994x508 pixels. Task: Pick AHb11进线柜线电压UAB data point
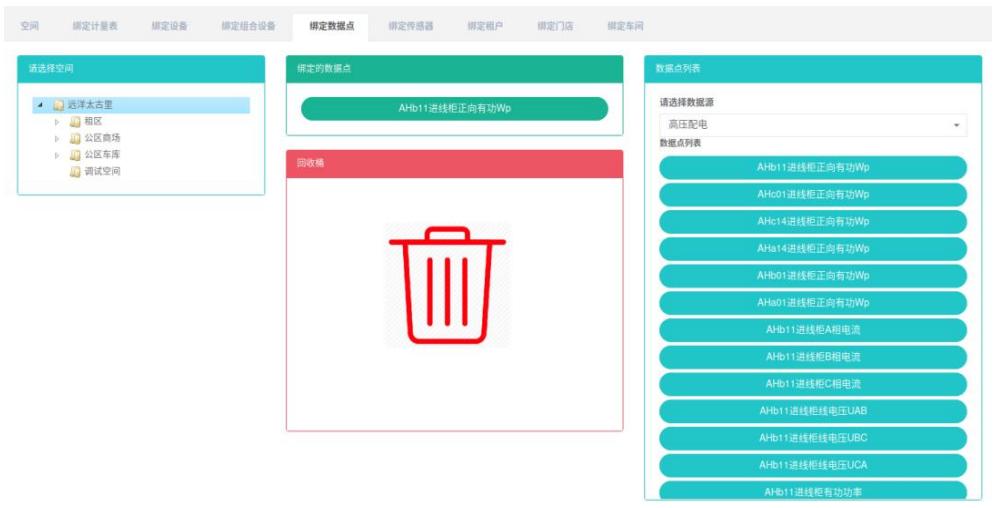click(x=812, y=410)
